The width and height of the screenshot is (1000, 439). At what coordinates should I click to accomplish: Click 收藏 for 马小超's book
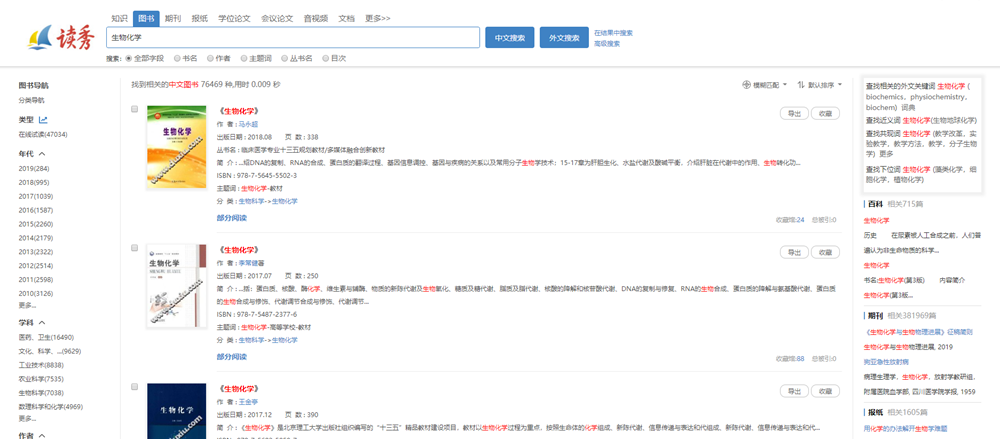tap(825, 113)
